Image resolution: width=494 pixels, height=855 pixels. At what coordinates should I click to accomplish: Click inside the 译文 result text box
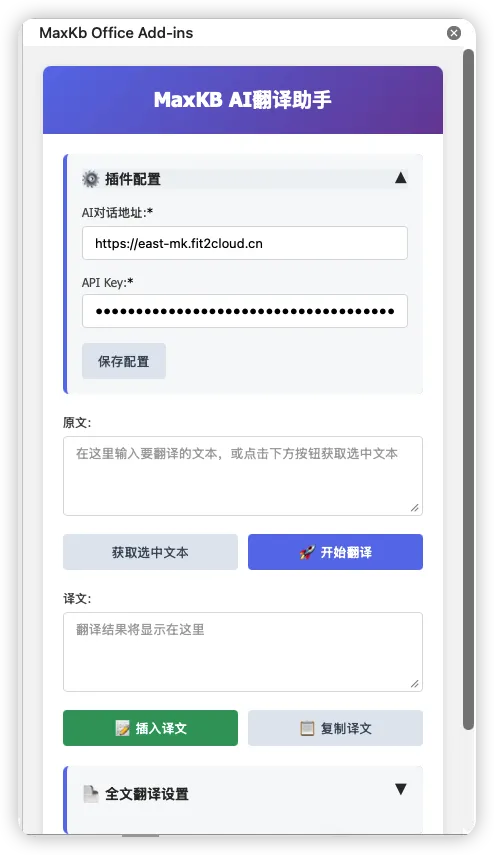click(243, 652)
